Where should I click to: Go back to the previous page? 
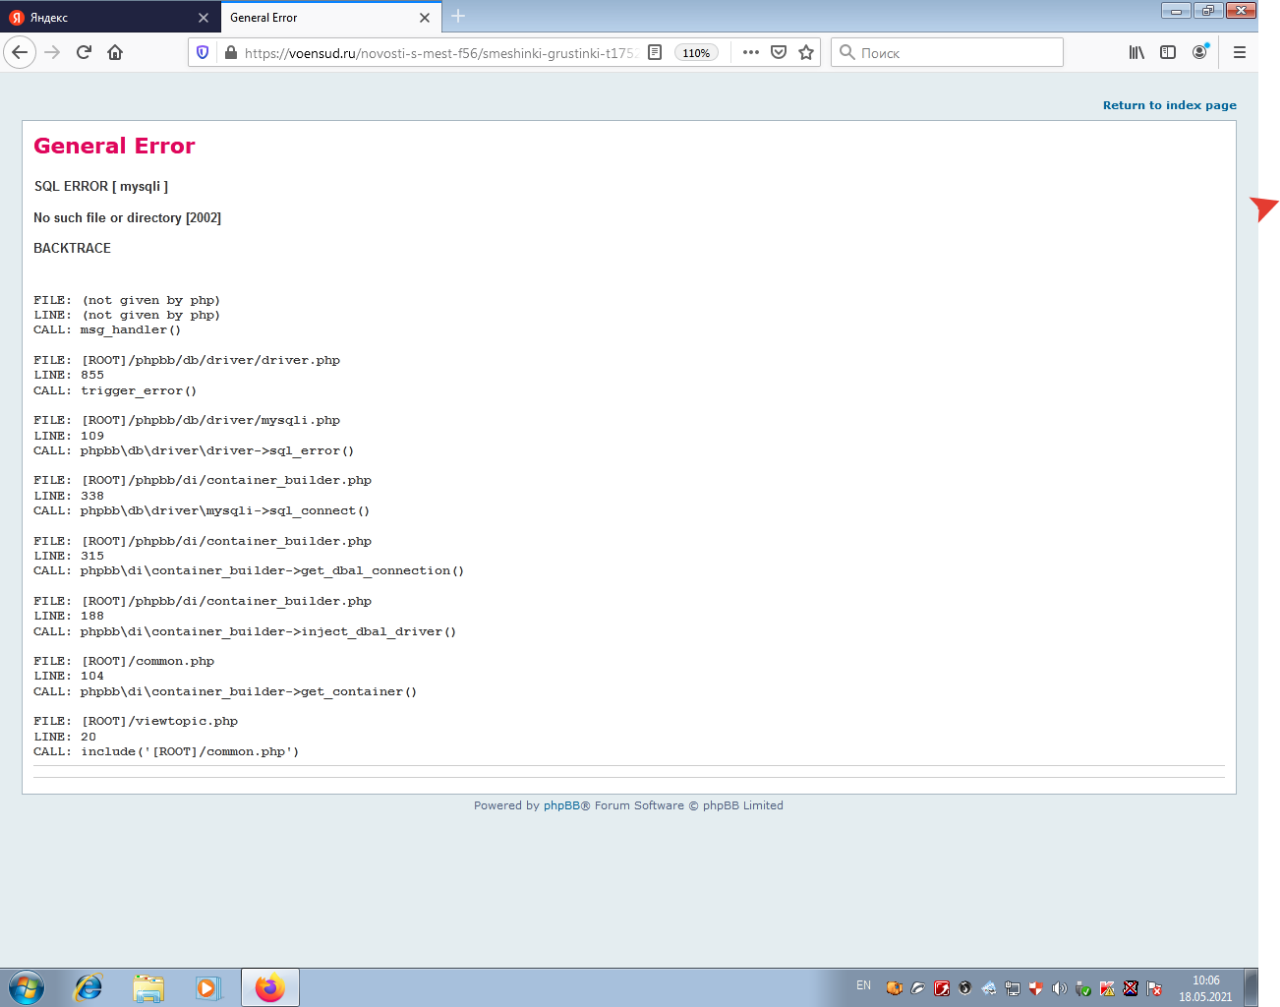[x=20, y=52]
